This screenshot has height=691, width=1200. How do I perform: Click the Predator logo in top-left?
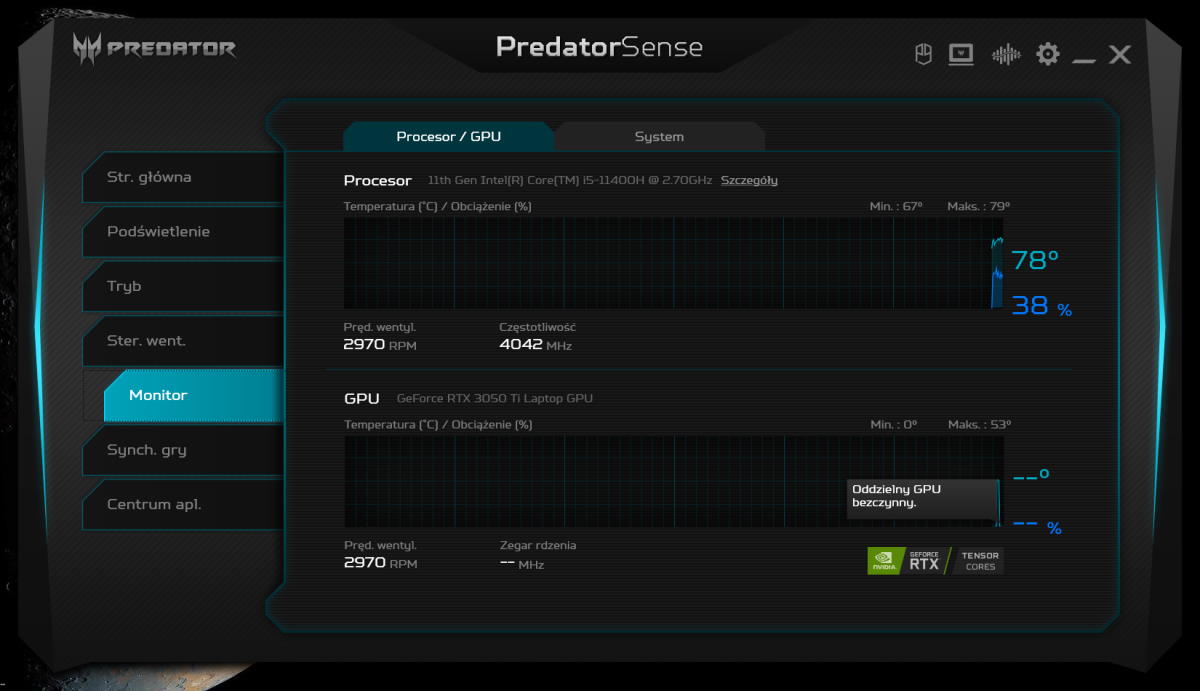(x=154, y=48)
